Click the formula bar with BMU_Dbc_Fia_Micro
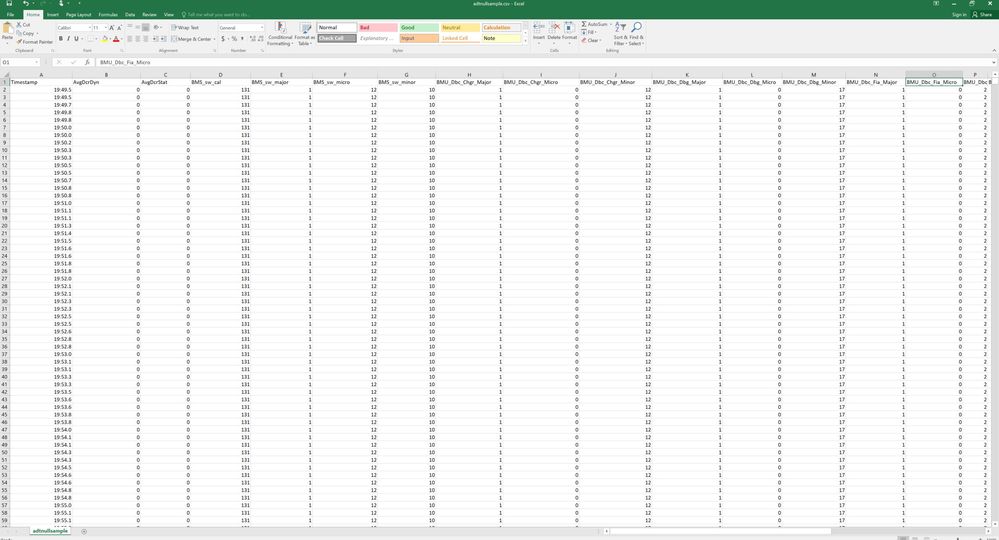 click(x=545, y=62)
